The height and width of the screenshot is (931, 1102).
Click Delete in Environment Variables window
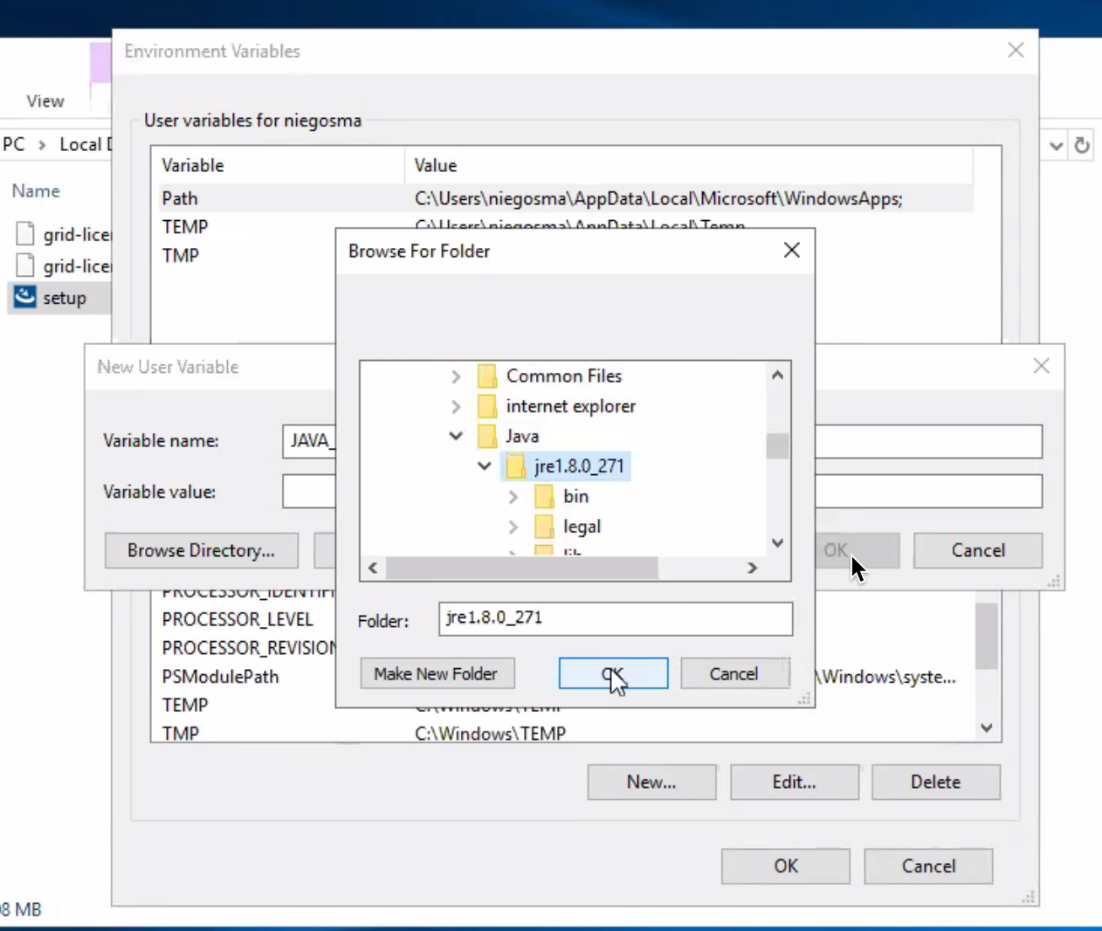click(935, 782)
